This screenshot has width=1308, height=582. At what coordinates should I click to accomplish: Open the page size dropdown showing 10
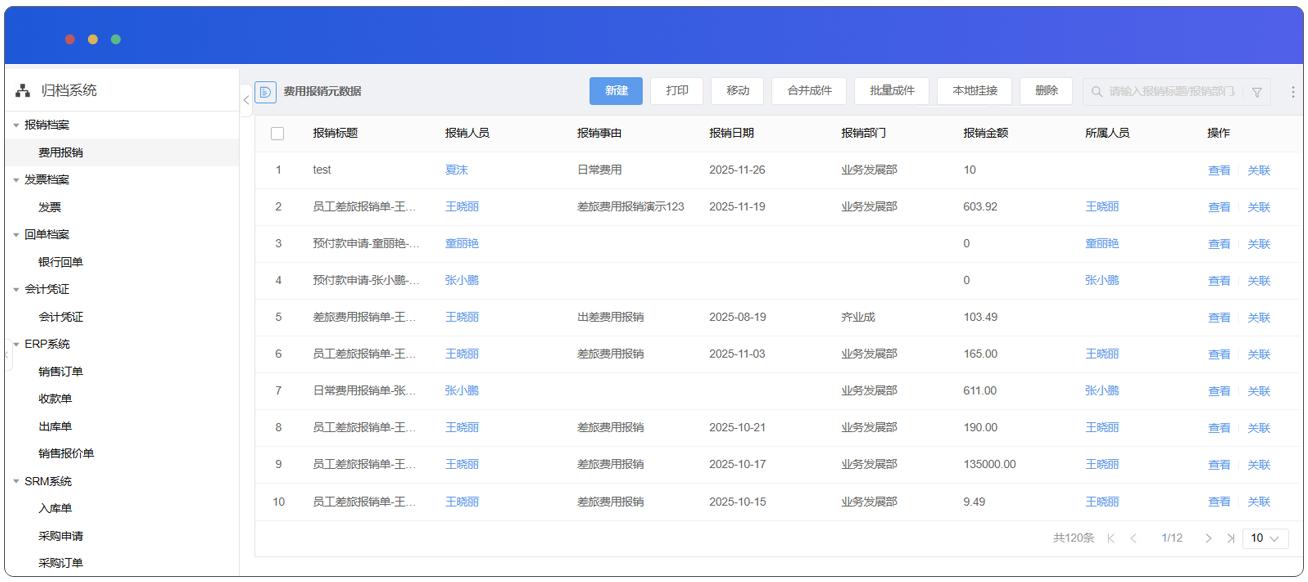(1265, 538)
